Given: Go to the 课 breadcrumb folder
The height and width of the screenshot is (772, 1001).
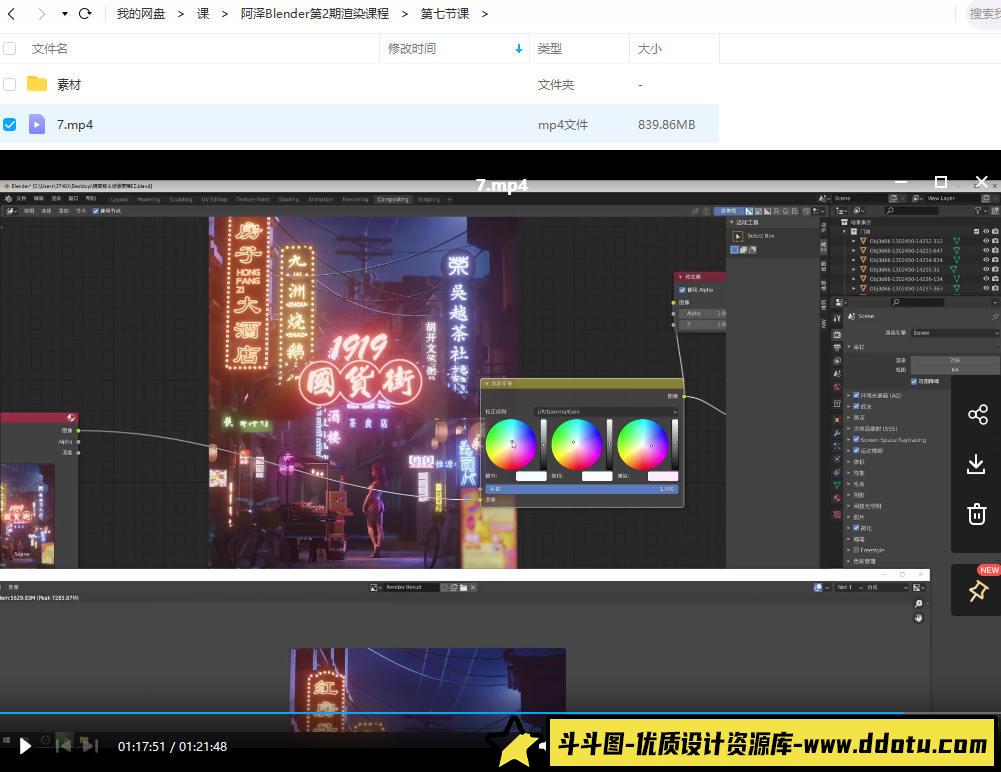Looking at the screenshot, I should point(203,13).
